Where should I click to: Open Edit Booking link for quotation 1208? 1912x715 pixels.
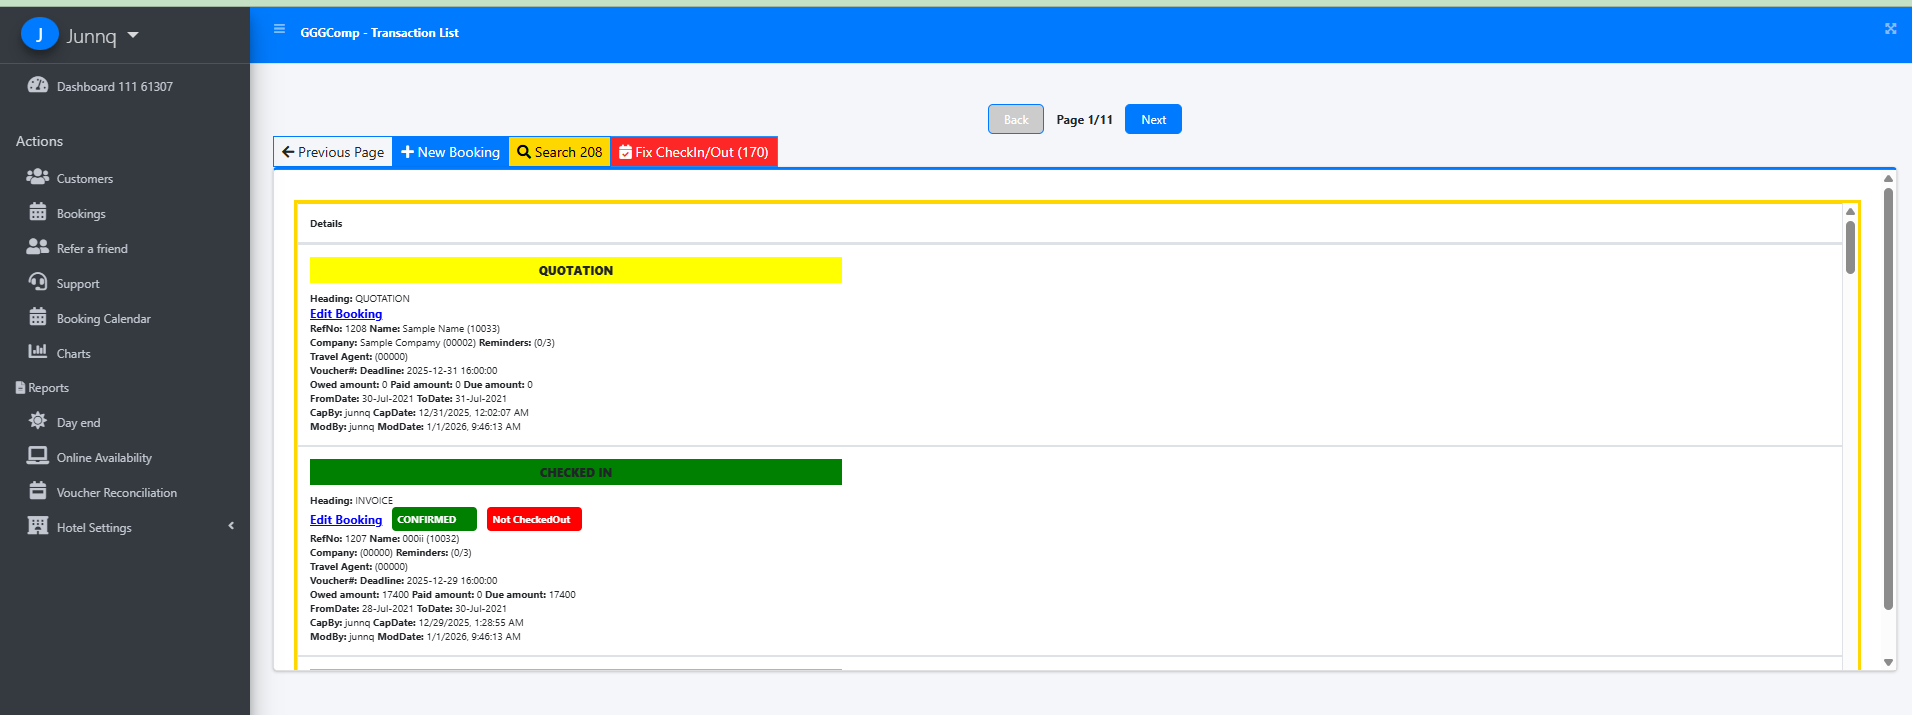point(346,314)
